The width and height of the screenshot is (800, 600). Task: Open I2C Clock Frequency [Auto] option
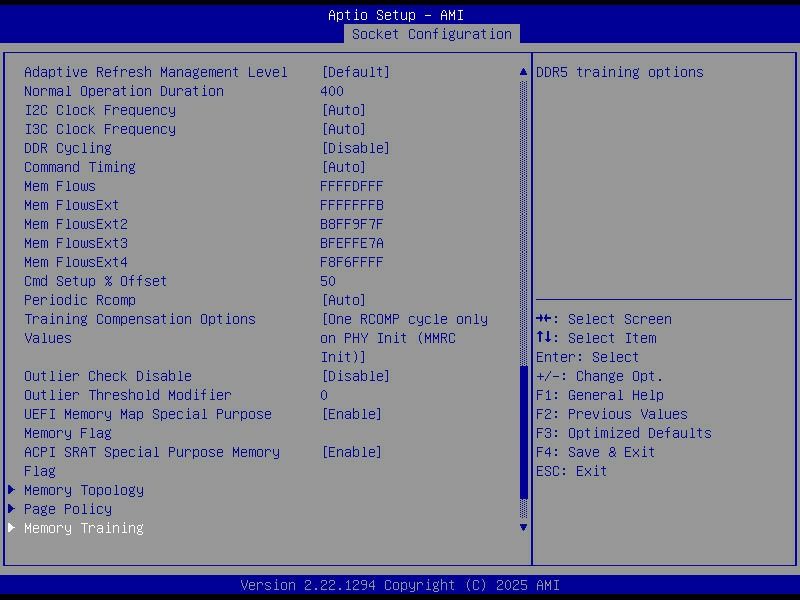(x=343, y=110)
